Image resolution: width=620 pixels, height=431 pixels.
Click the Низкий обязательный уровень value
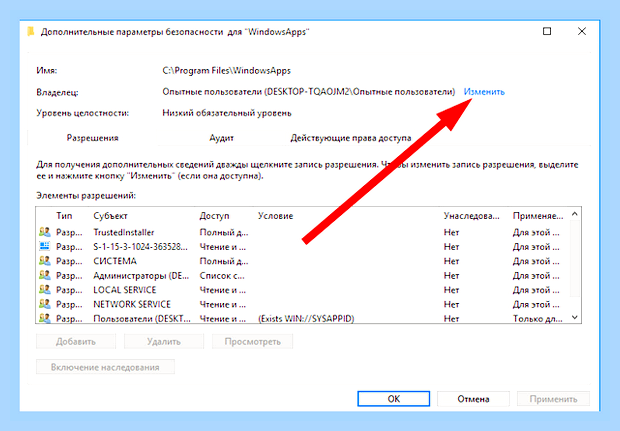click(x=227, y=113)
